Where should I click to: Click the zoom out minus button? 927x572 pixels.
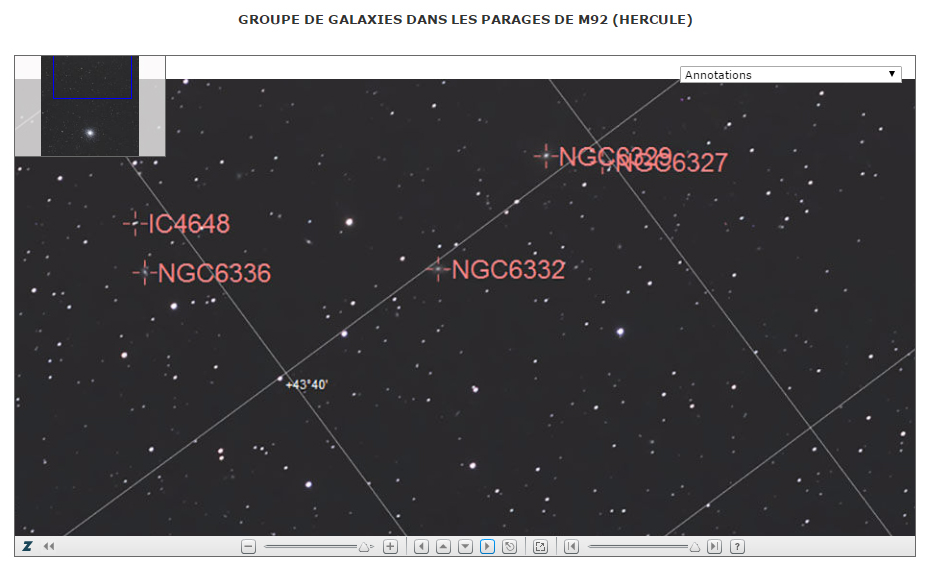[x=249, y=547]
